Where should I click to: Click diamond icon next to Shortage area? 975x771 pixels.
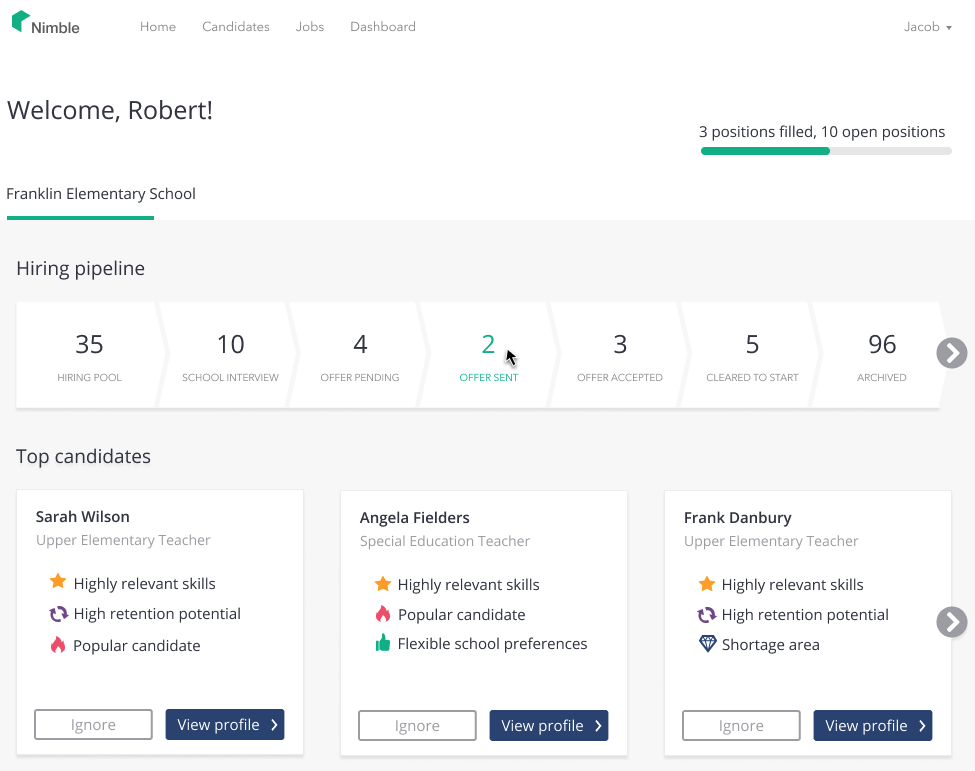707,644
